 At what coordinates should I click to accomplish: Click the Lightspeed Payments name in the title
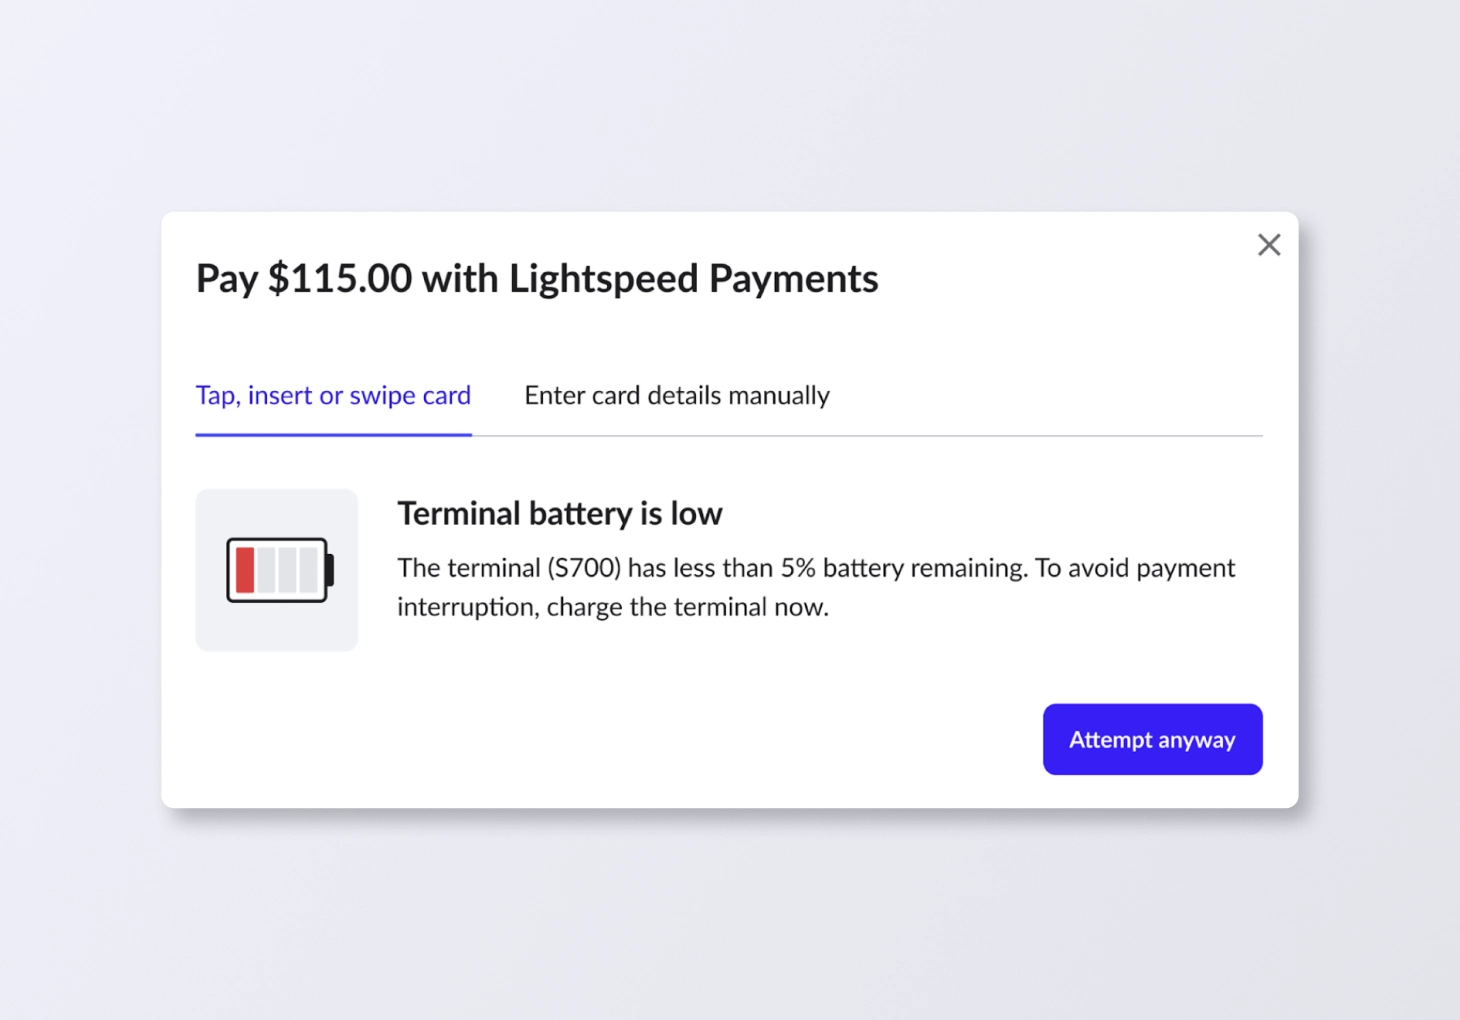[x=693, y=278]
